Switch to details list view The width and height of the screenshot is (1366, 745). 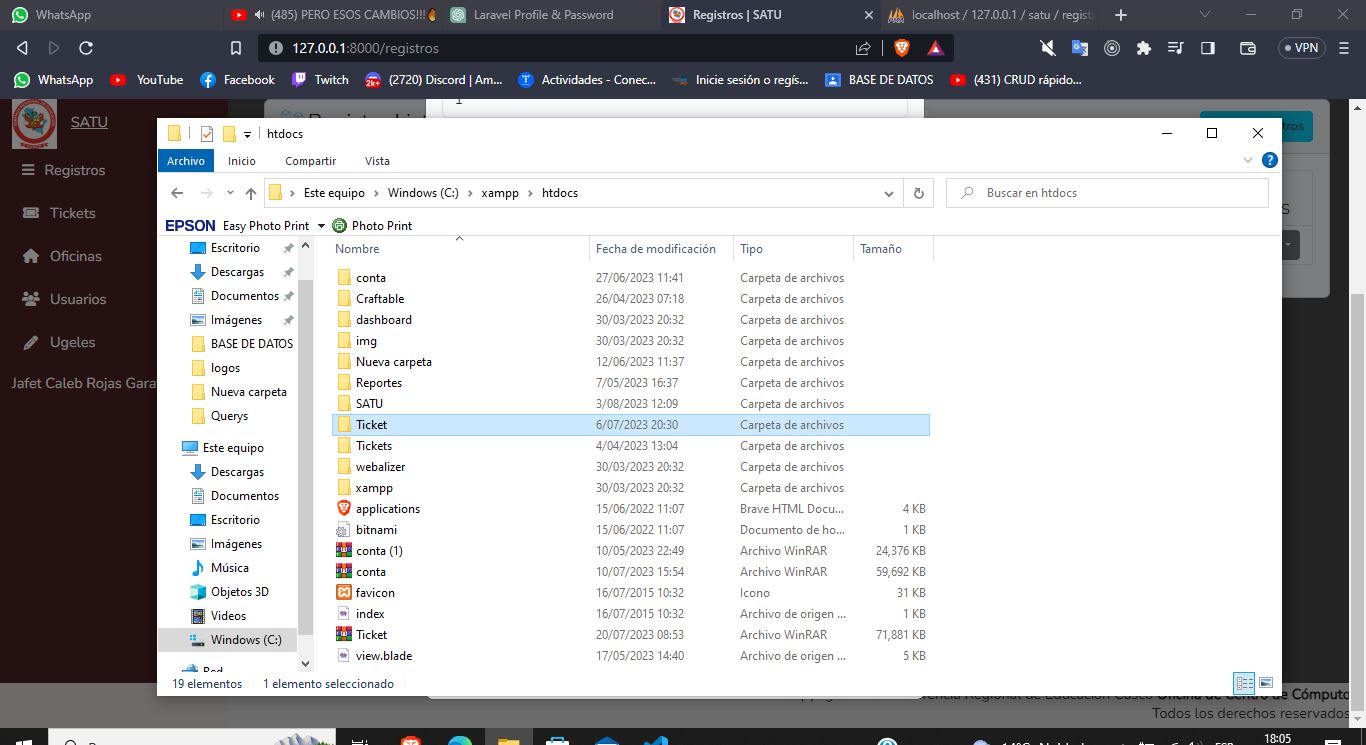tap(1244, 684)
